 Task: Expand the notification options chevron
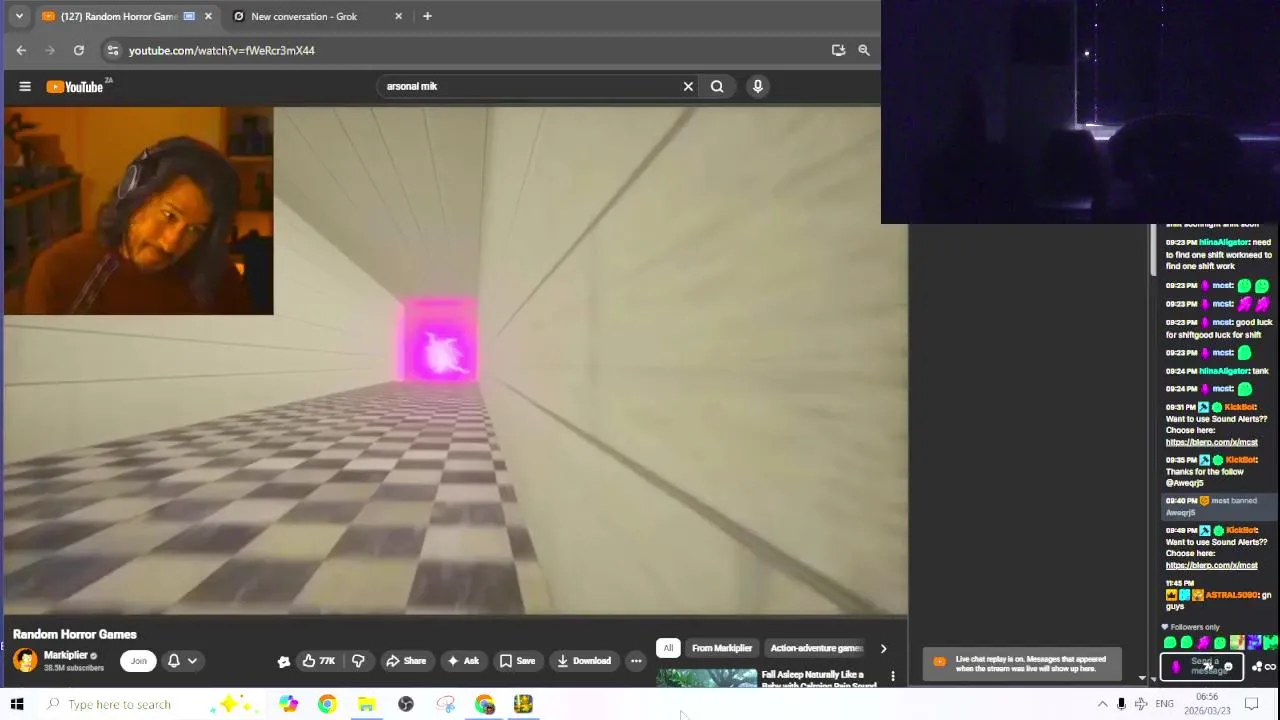[192, 661]
